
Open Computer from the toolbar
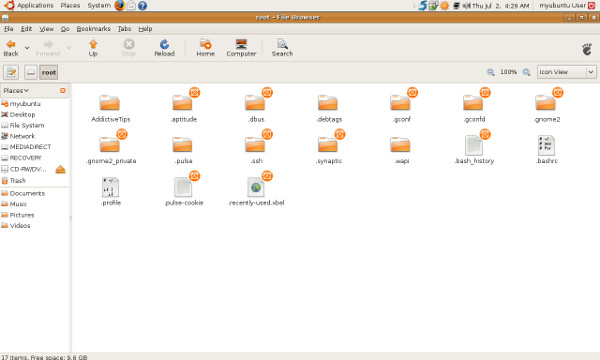[241, 48]
